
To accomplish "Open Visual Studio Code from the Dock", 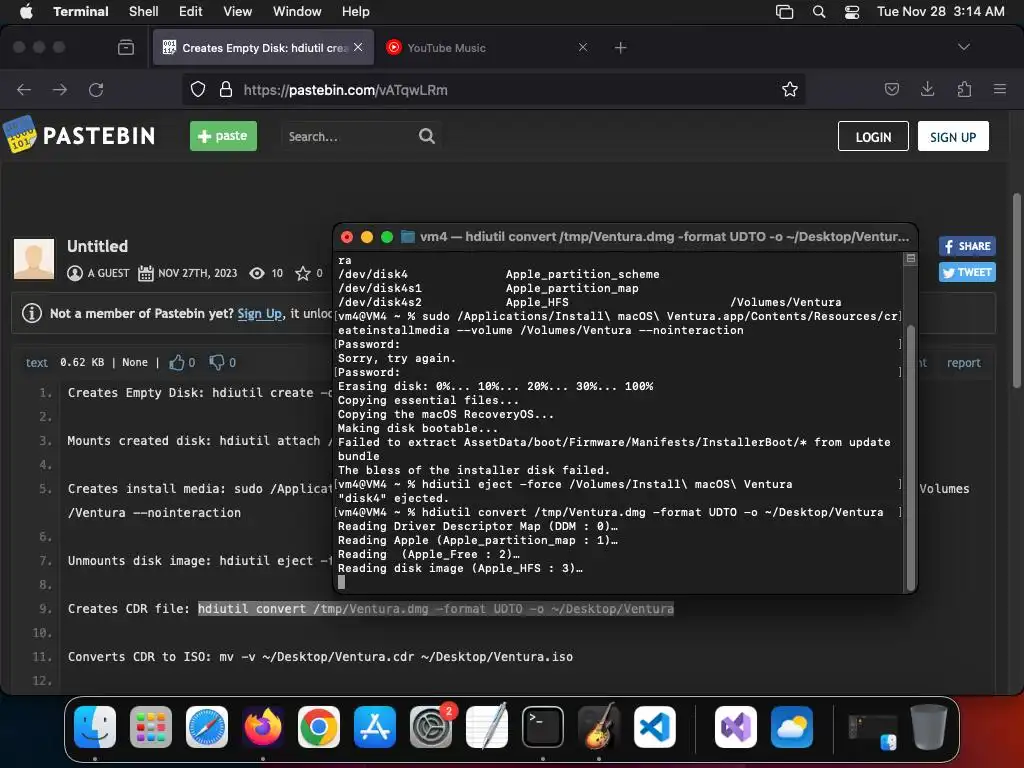I will point(654,727).
